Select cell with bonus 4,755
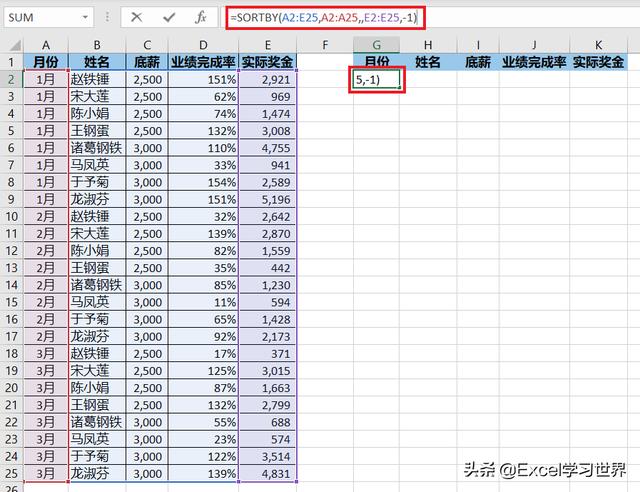Screen dimensions: 640x492 tap(267, 148)
